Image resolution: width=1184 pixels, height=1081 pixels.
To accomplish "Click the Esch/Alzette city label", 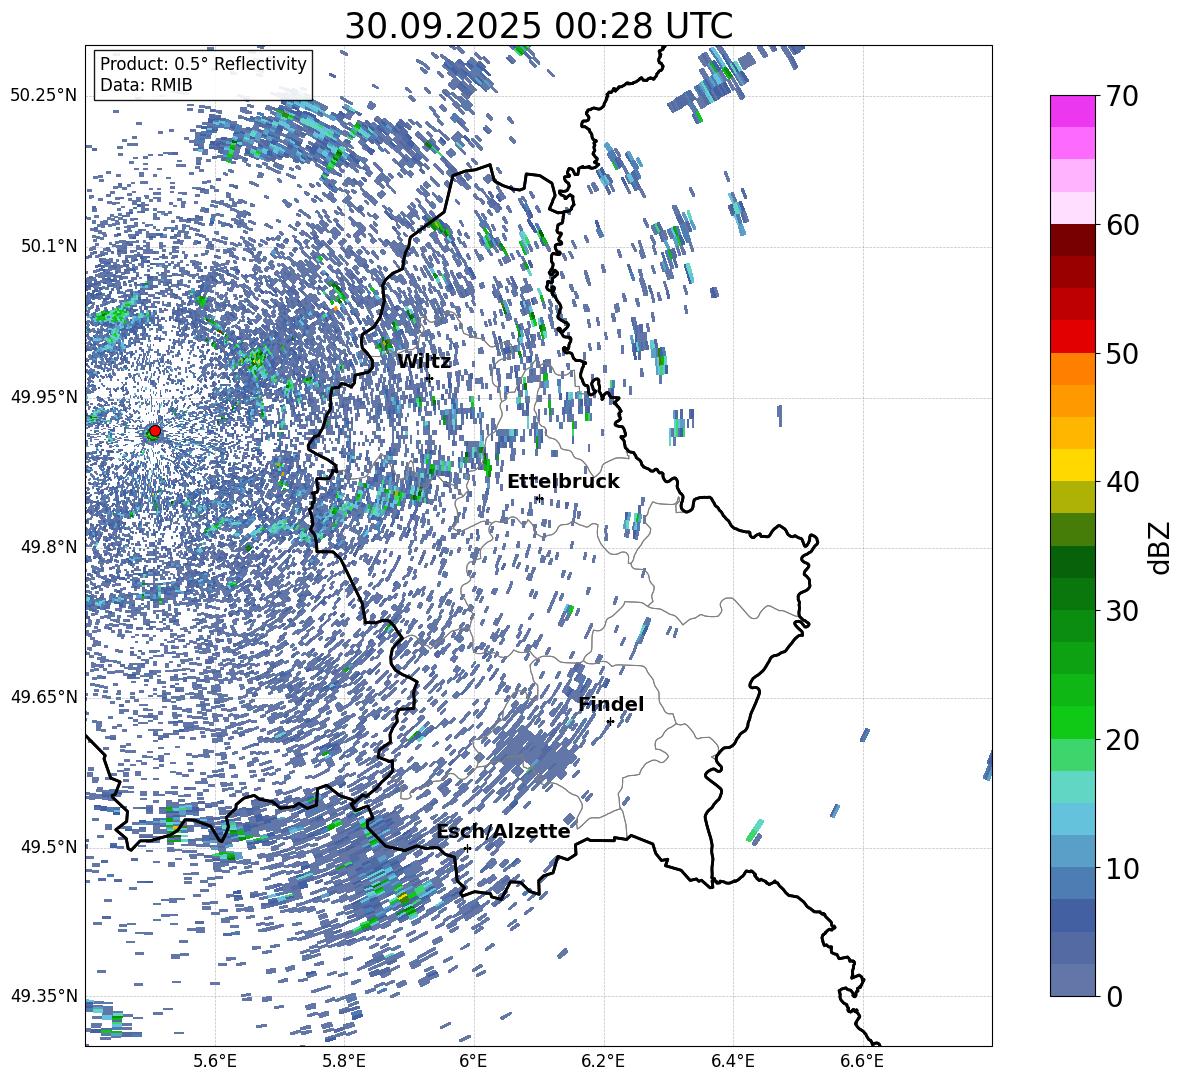I will pyautogui.click(x=503, y=832).
